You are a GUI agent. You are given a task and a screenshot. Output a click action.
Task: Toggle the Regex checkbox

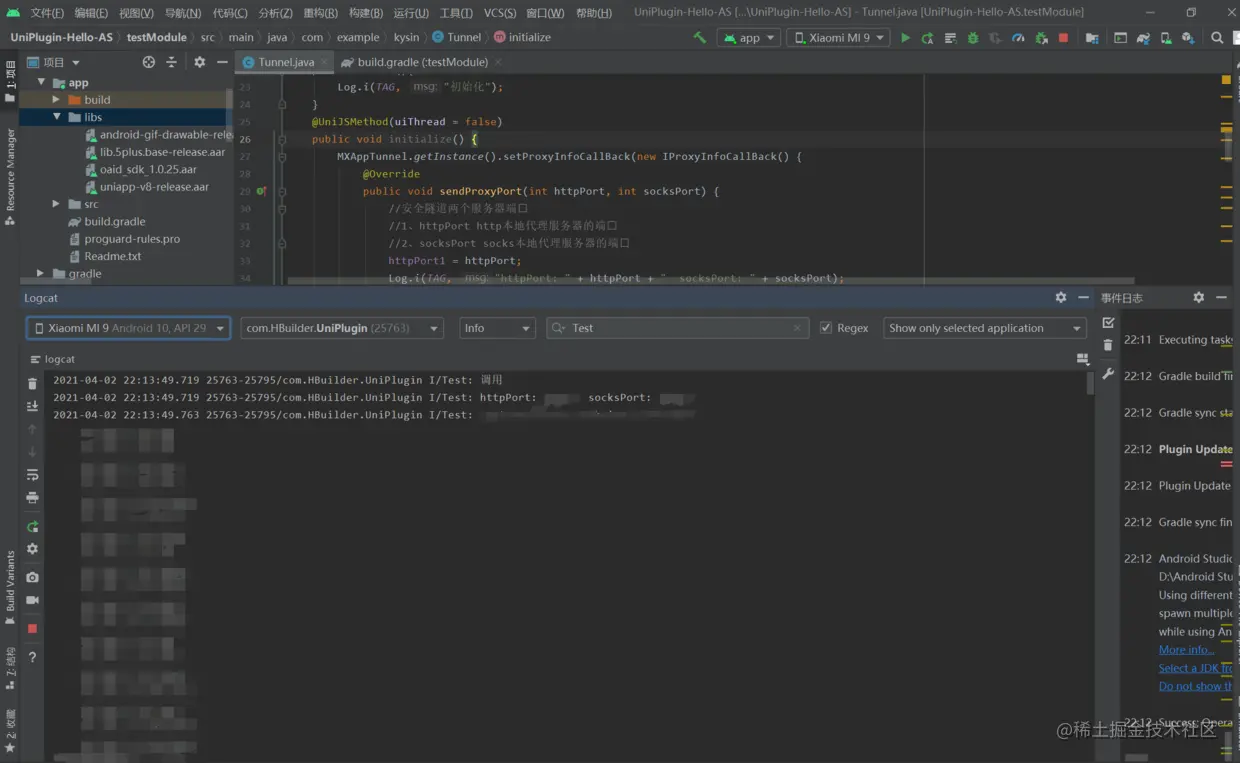pos(825,328)
